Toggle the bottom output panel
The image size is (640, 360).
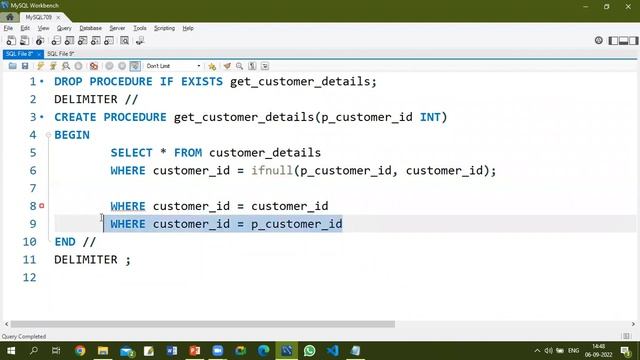tap(623, 40)
